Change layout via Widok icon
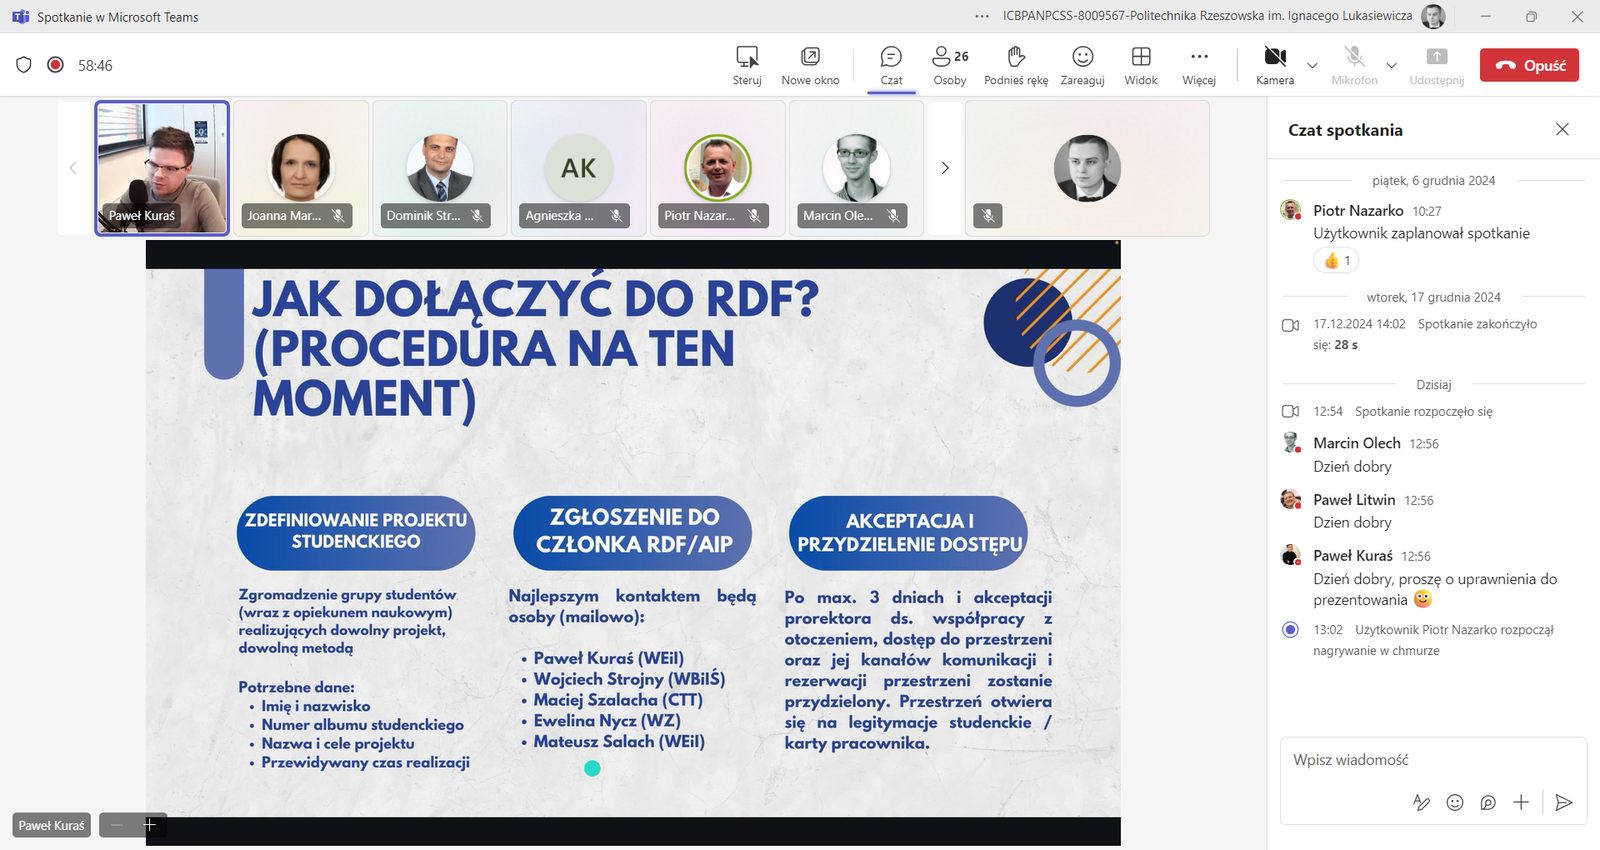Viewport: 1600px width, 850px height. [x=1140, y=65]
